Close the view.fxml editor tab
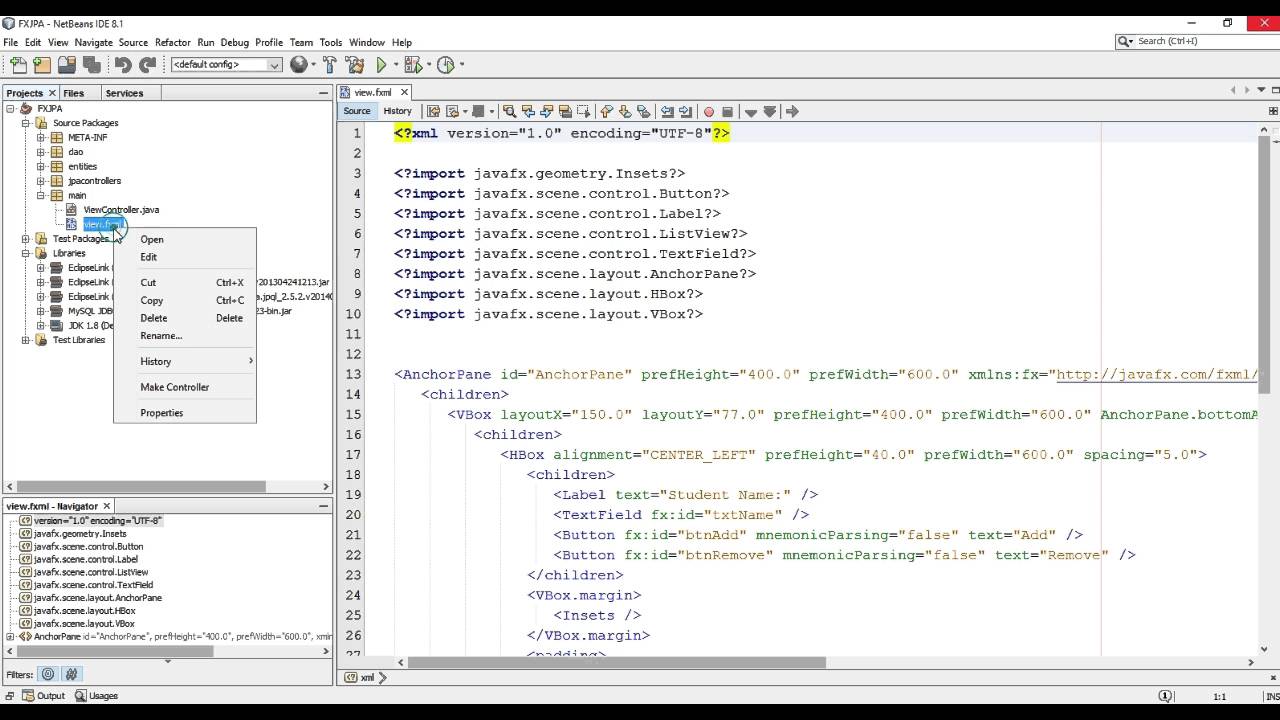The height and width of the screenshot is (720, 1280). [404, 92]
